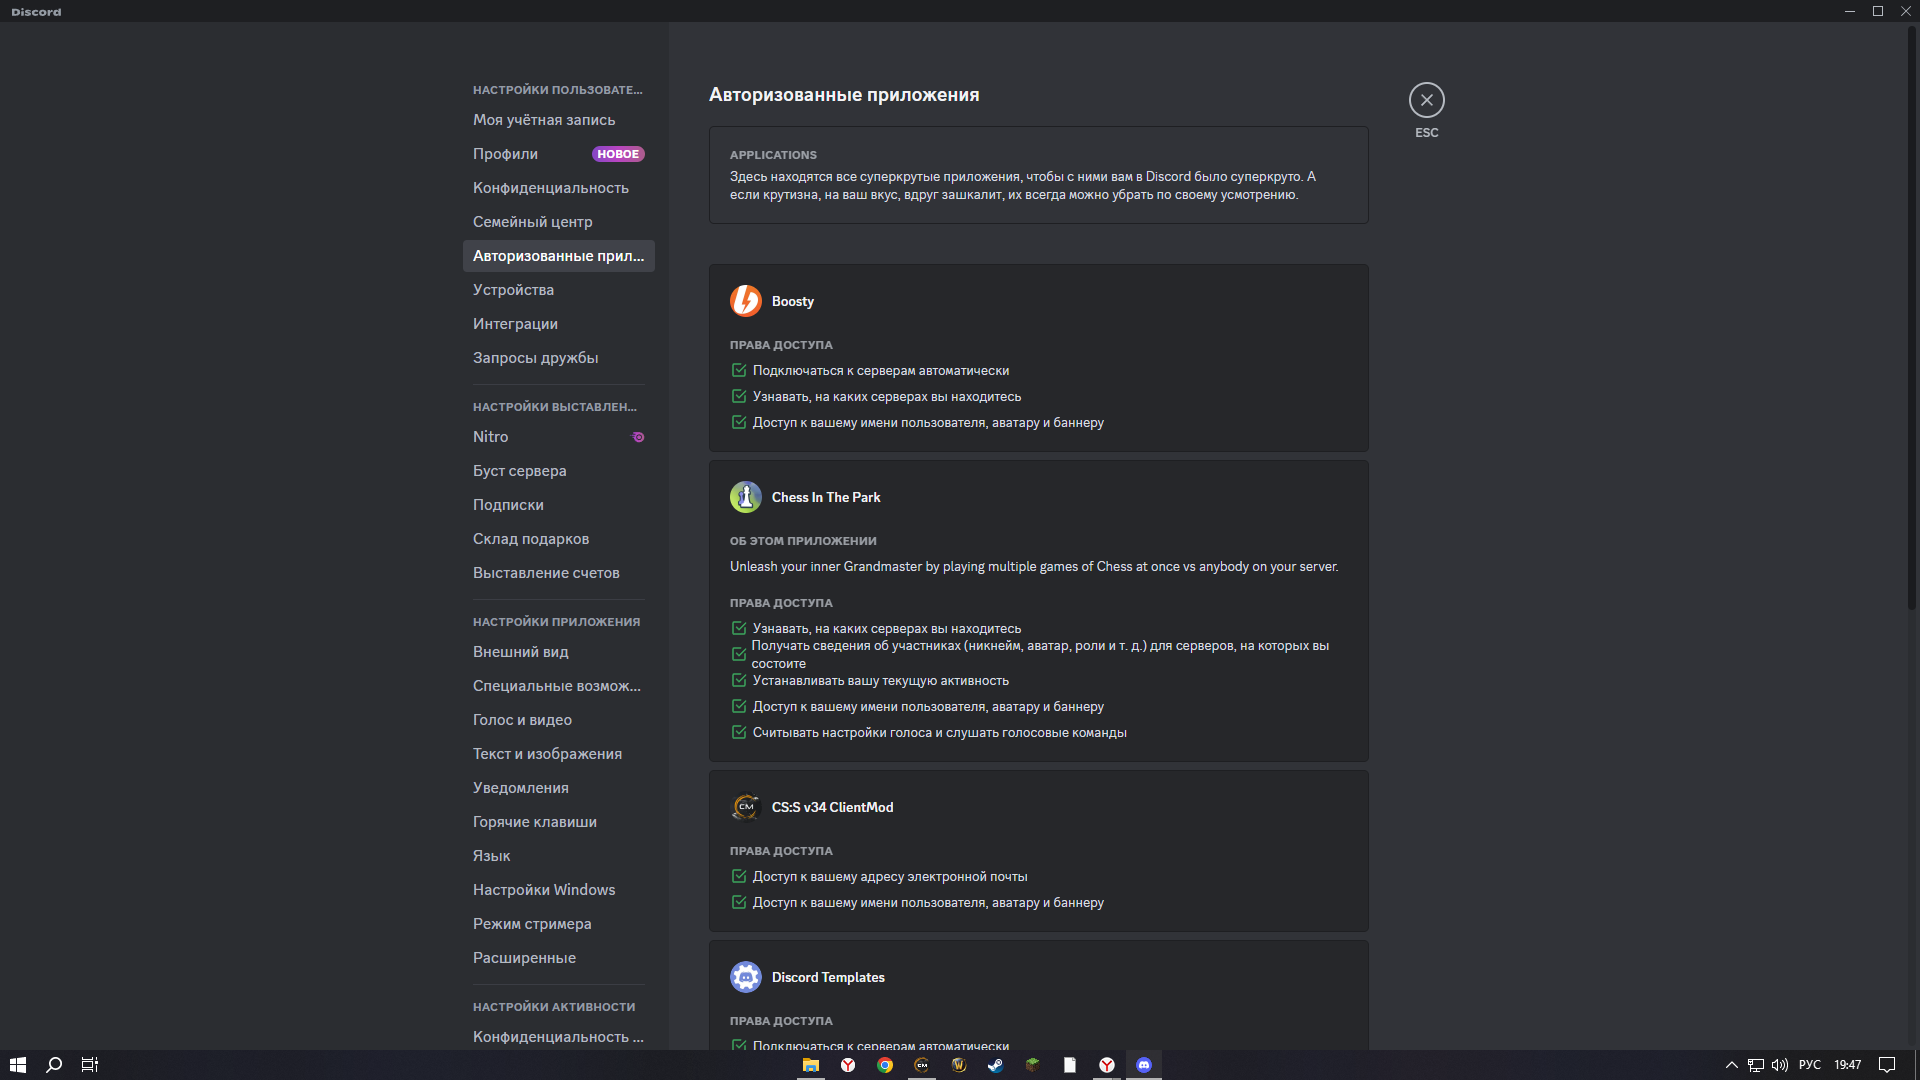Screen dimensions: 1920x1080
Task: Open the Голос и видео settings
Action: point(522,720)
